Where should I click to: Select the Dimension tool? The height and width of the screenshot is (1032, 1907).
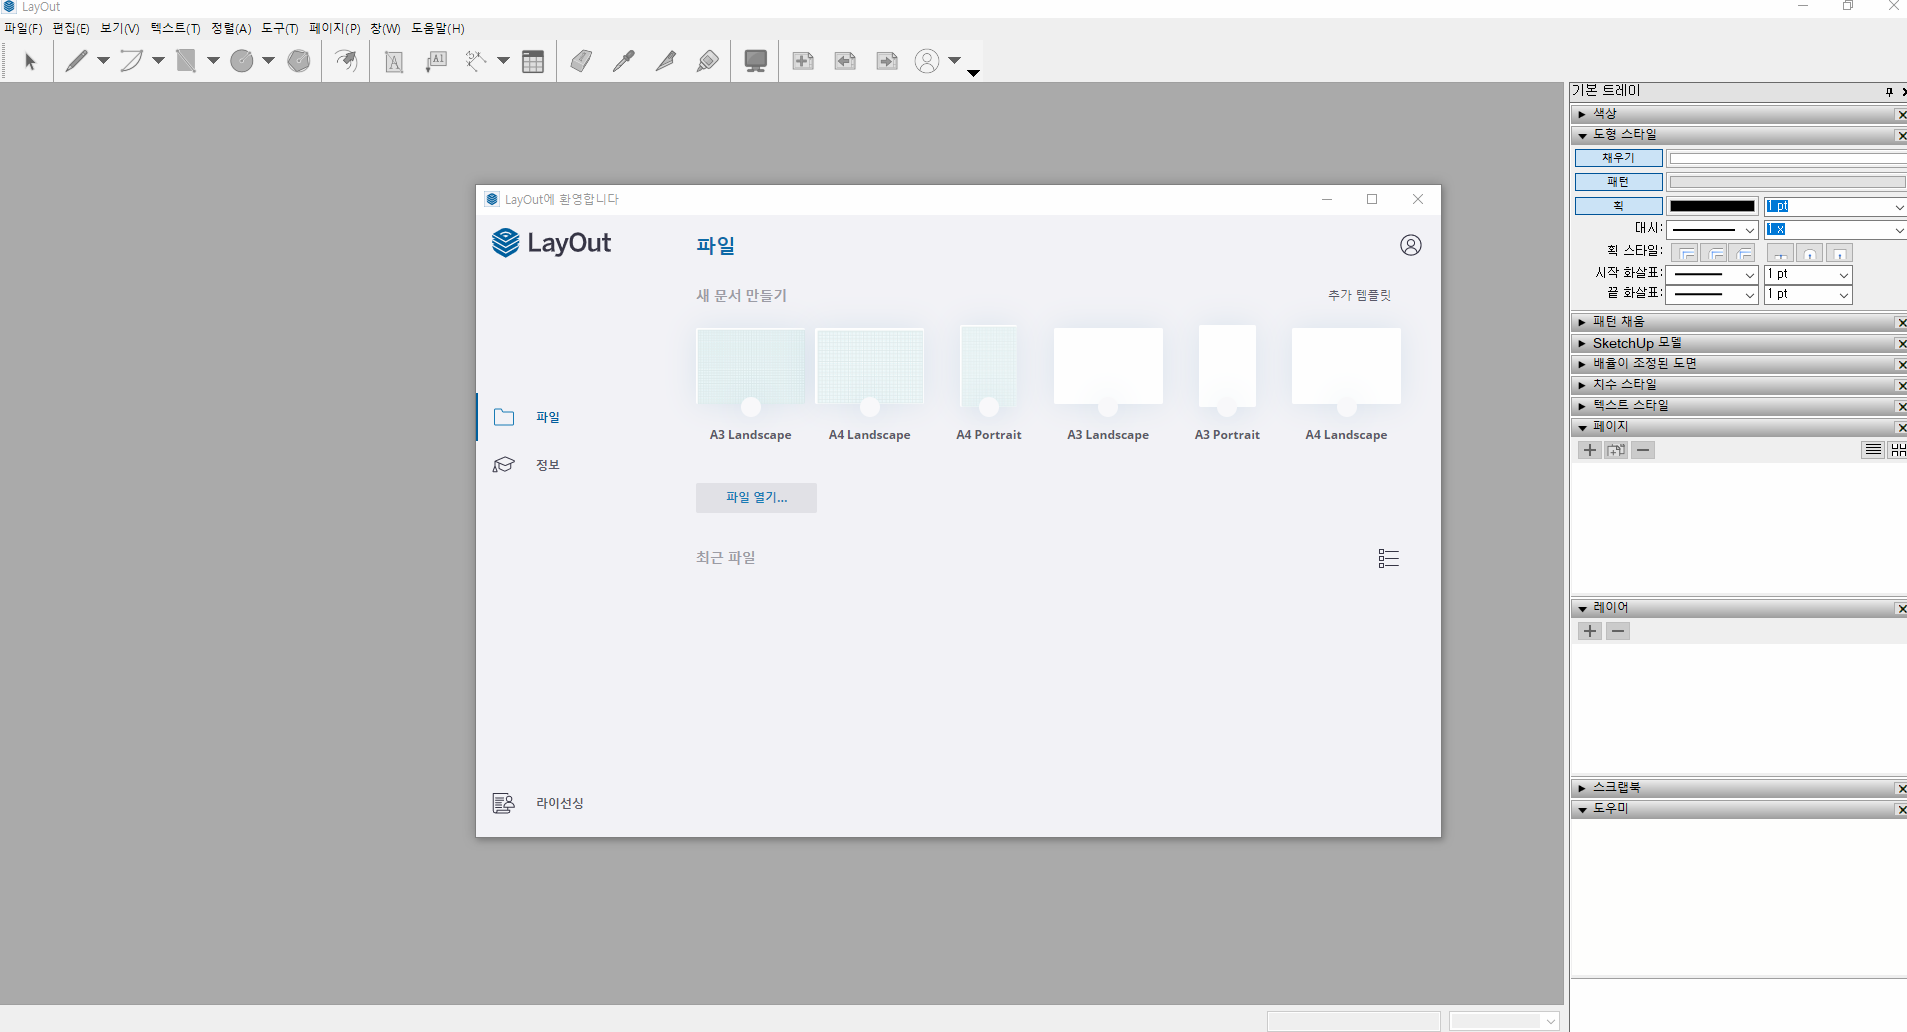point(476,62)
